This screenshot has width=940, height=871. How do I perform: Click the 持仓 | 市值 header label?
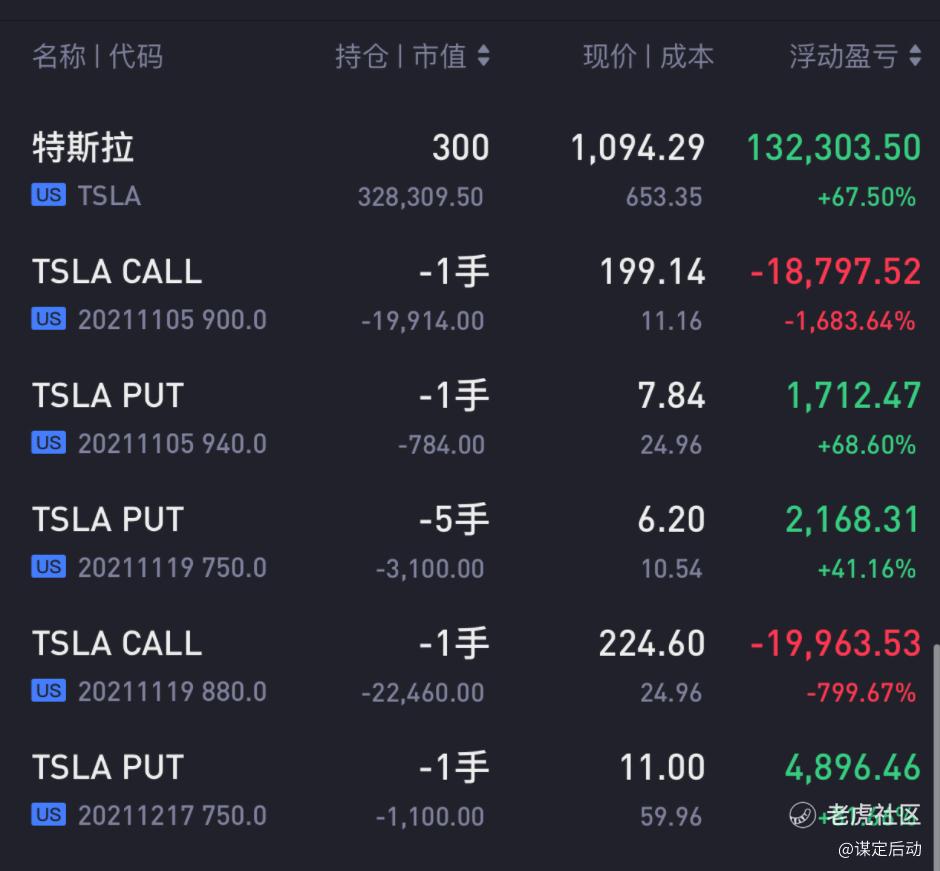[x=401, y=56]
